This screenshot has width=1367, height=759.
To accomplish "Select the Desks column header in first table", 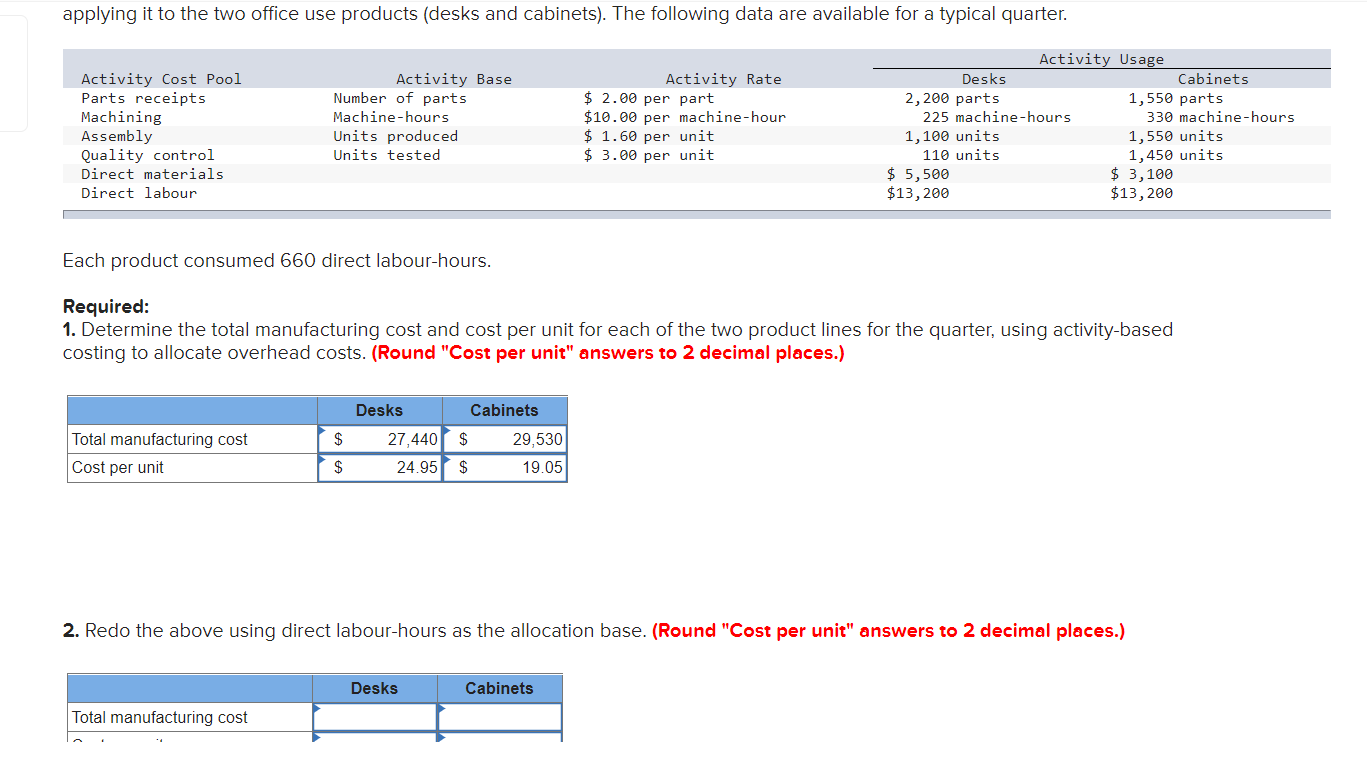I will tap(378, 410).
